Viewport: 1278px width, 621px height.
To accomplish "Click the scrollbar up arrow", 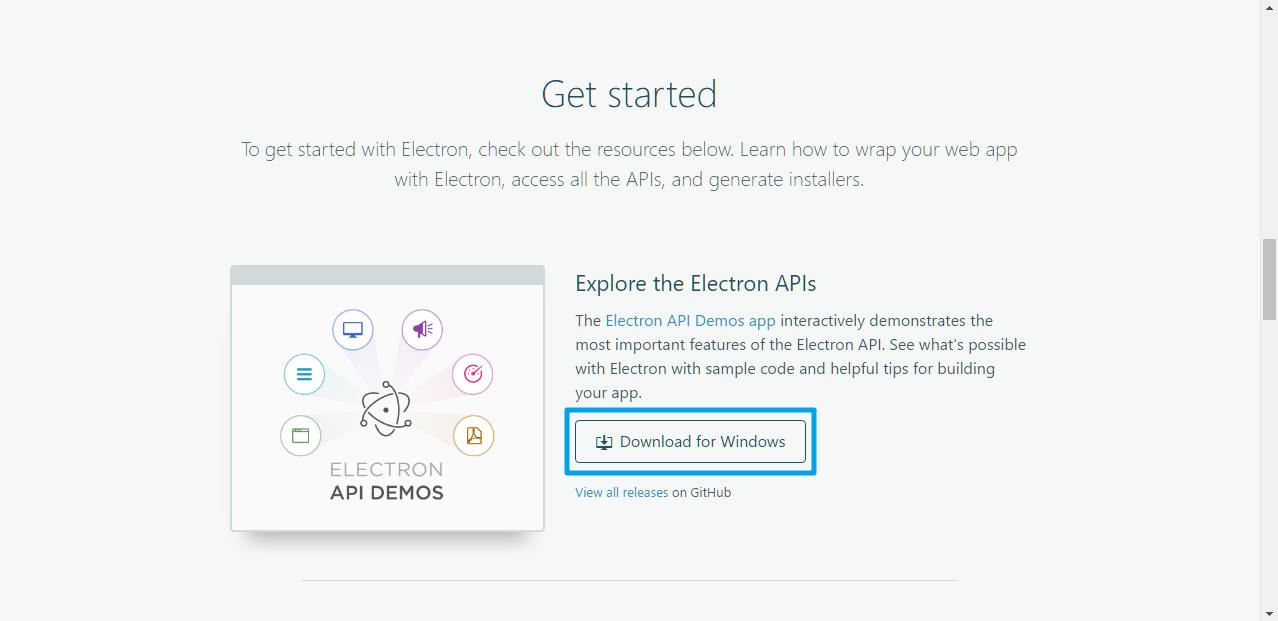I will coord(1269,7).
